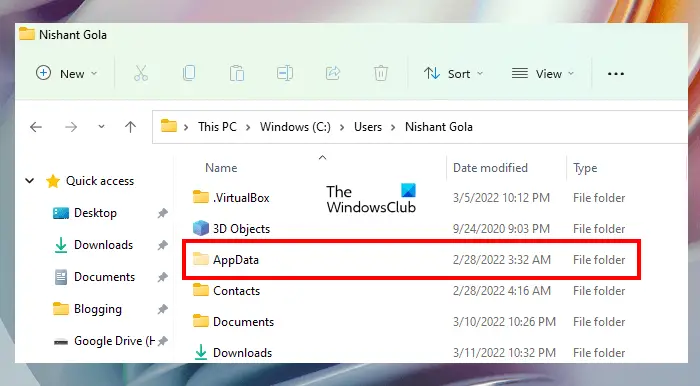Image resolution: width=700 pixels, height=386 pixels.
Task: Click the Cut scissors icon in toolbar
Action: [141, 73]
